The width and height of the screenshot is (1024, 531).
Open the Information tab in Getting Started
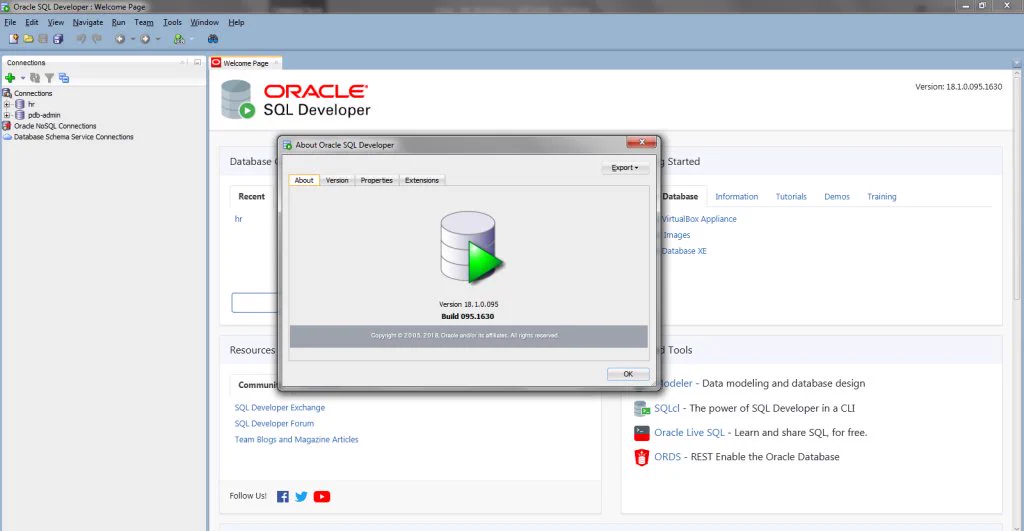pyautogui.click(x=737, y=197)
